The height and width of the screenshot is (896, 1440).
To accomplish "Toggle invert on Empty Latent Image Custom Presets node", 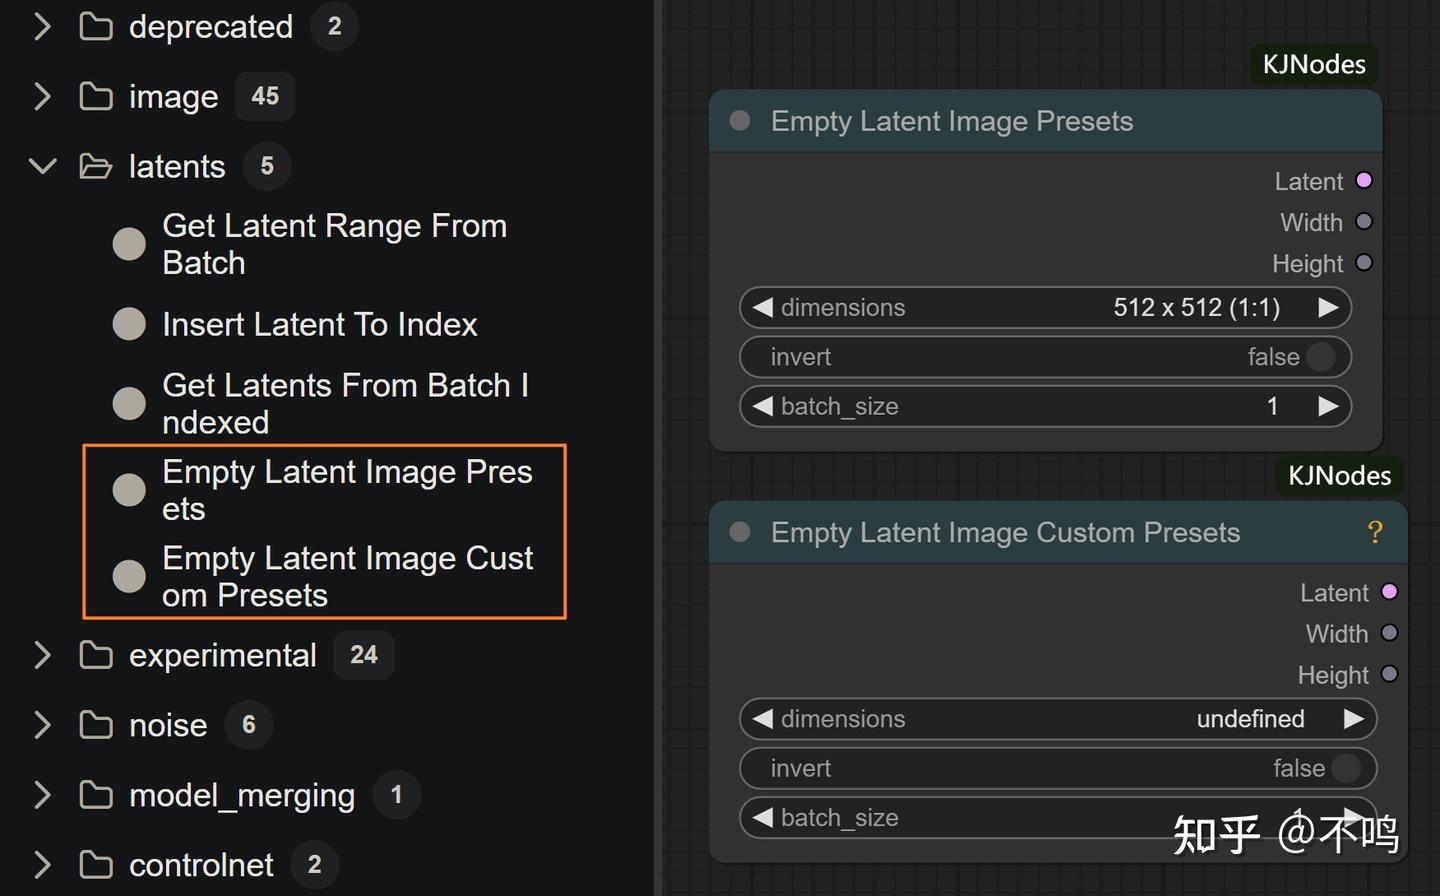I will pos(1346,768).
